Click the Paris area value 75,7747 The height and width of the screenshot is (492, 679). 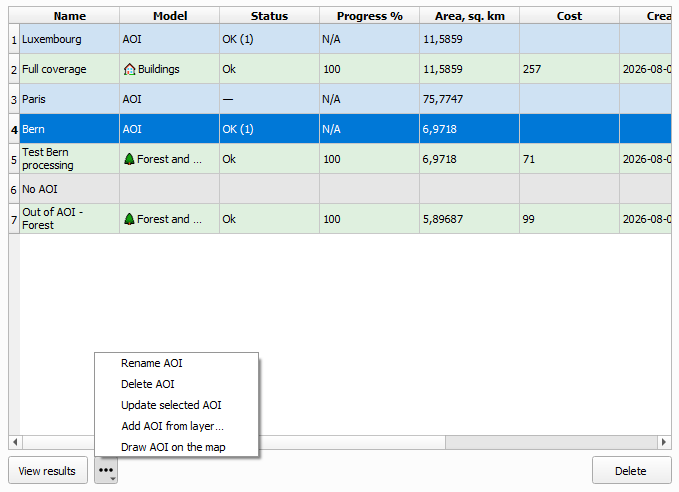(x=443, y=99)
